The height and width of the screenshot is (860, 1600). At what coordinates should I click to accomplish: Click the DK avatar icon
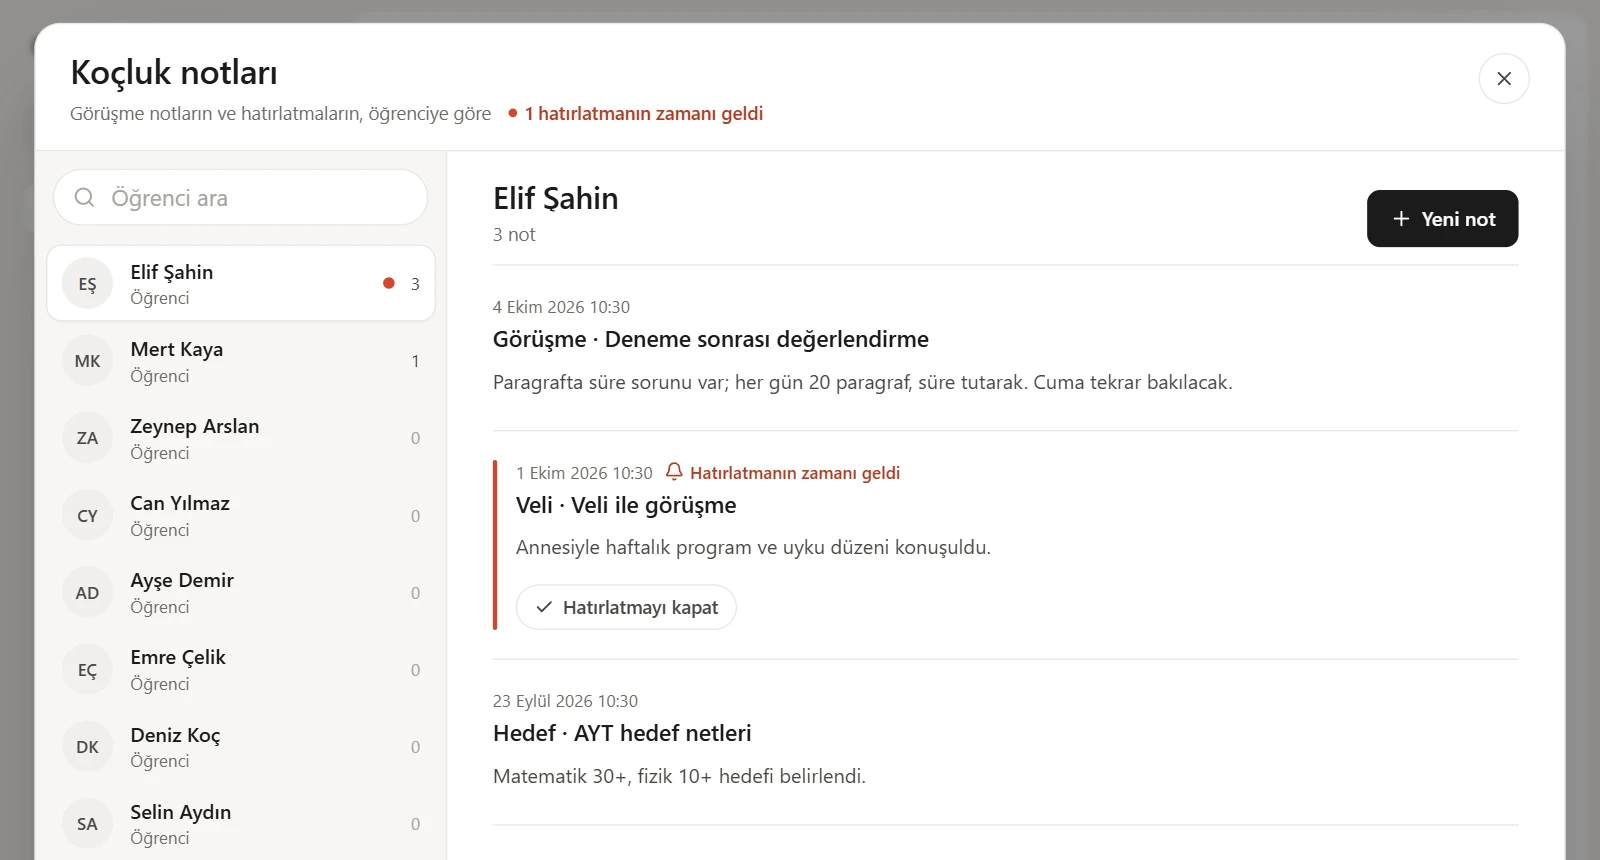click(x=88, y=747)
